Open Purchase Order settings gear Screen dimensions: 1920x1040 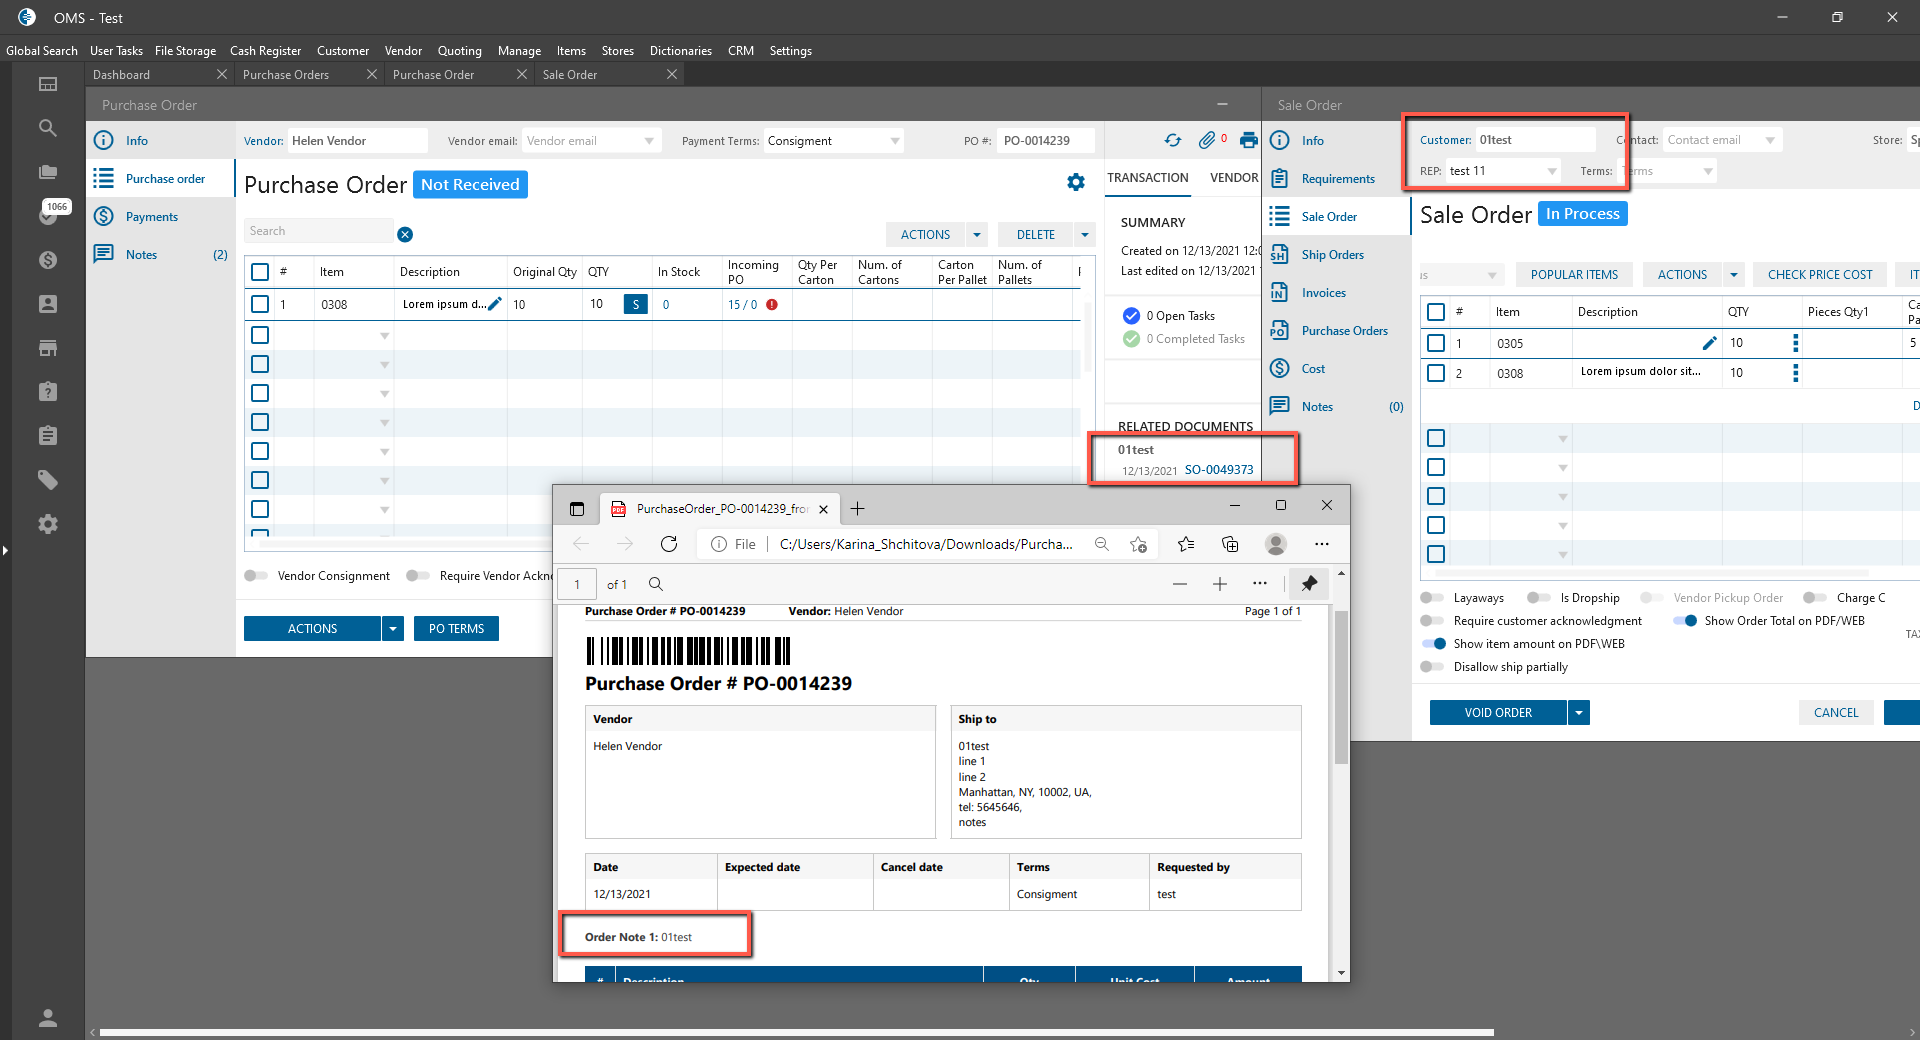pyautogui.click(x=1076, y=182)
